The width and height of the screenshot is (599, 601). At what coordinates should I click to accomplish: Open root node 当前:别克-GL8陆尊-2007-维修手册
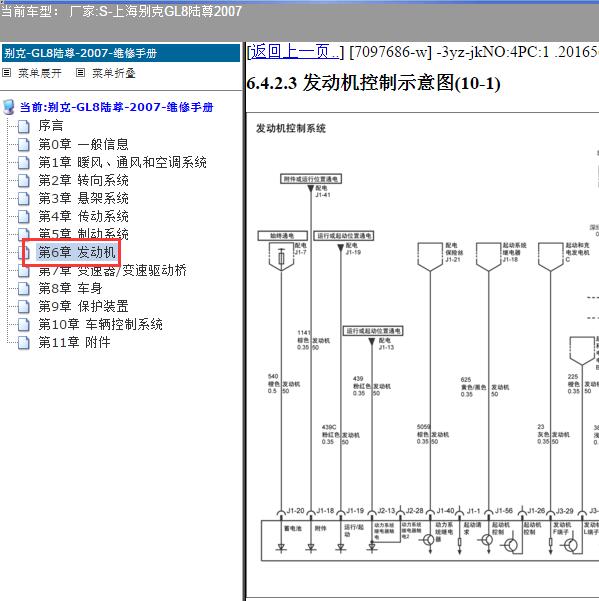click(116, 107)
